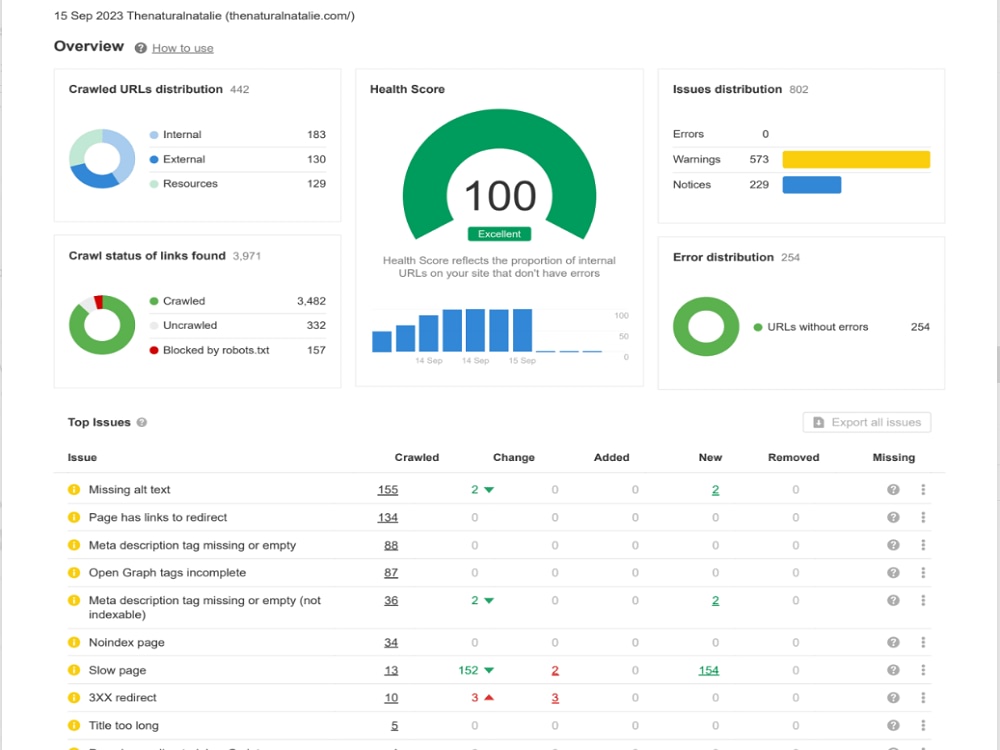Open kebab menu in the row with 88 crawled

coord(923,545)
